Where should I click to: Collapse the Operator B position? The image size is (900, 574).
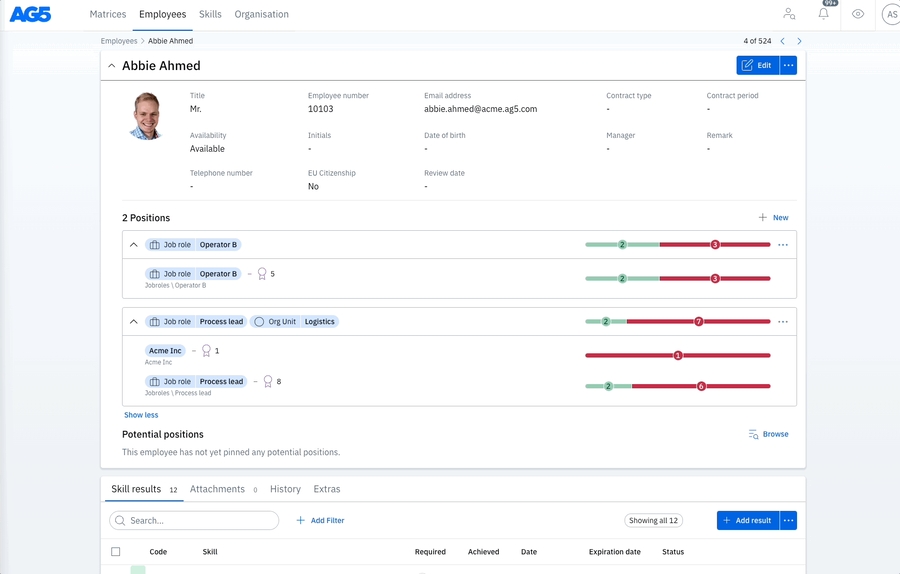134,245
